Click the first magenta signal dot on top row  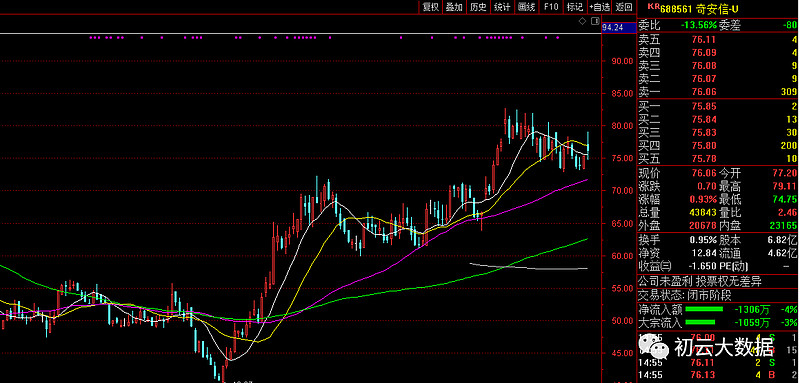tap(91, 37)
